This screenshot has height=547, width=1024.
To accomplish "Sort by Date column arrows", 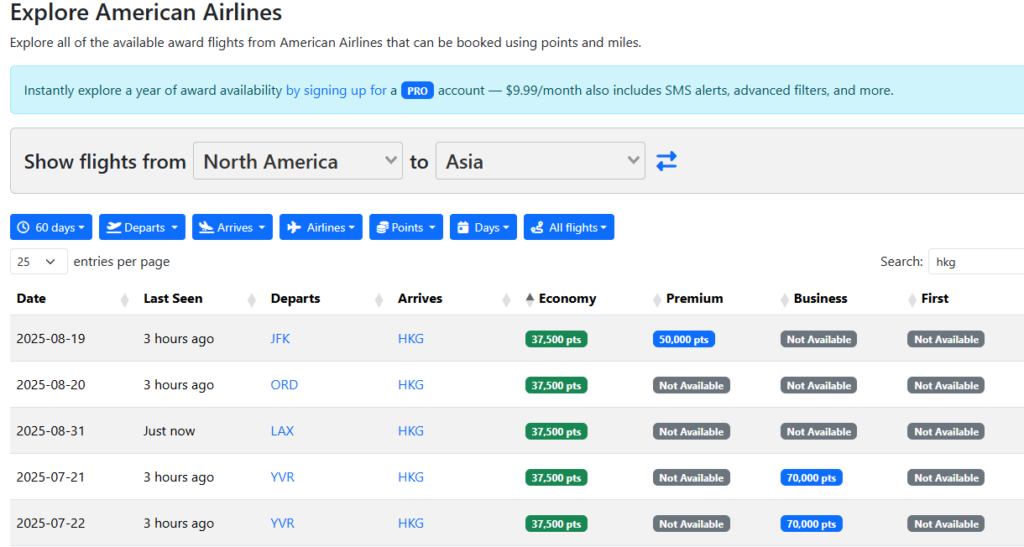I will pos(125,299).
